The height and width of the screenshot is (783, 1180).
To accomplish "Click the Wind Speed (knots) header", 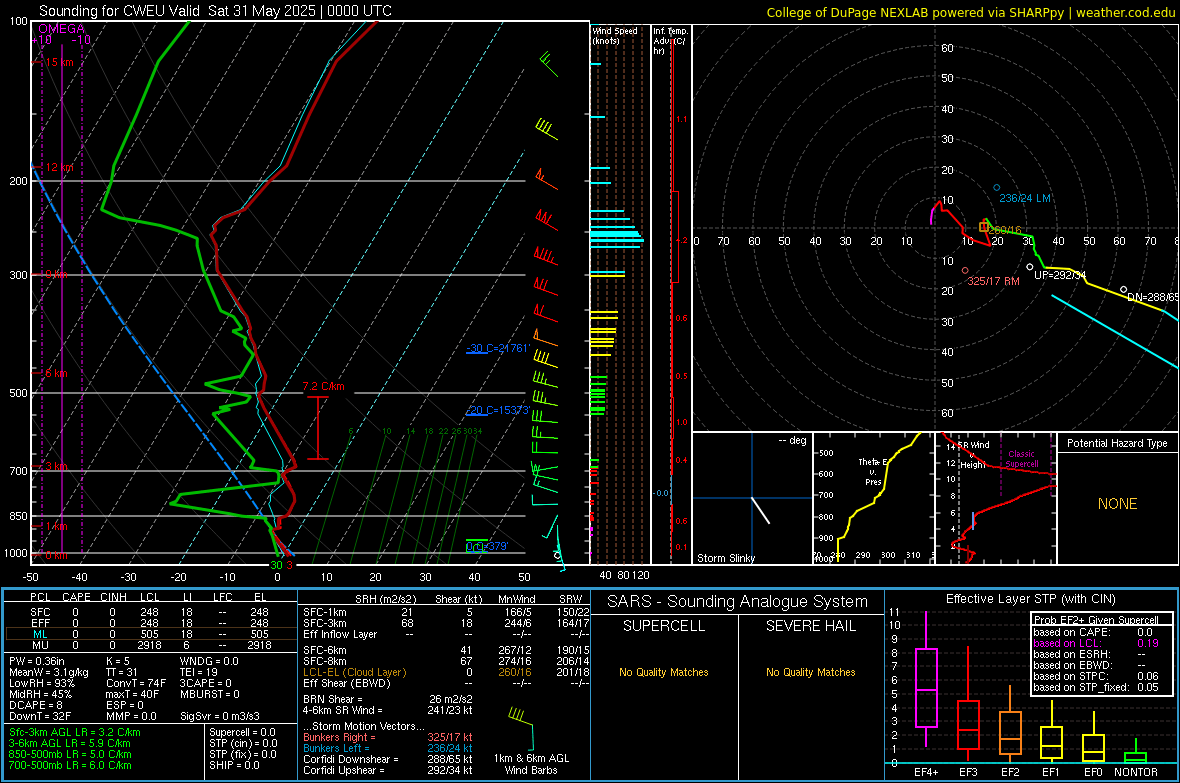I will coord(615,35).
